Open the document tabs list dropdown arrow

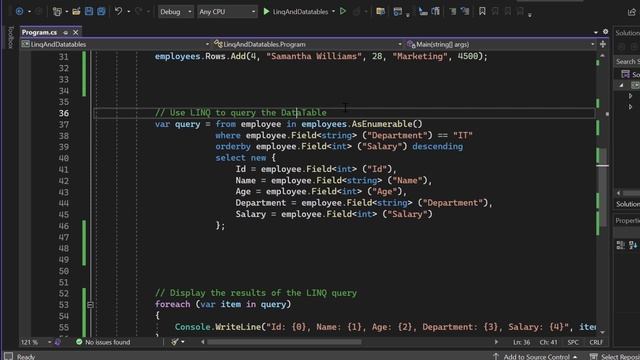click(596, 32)
